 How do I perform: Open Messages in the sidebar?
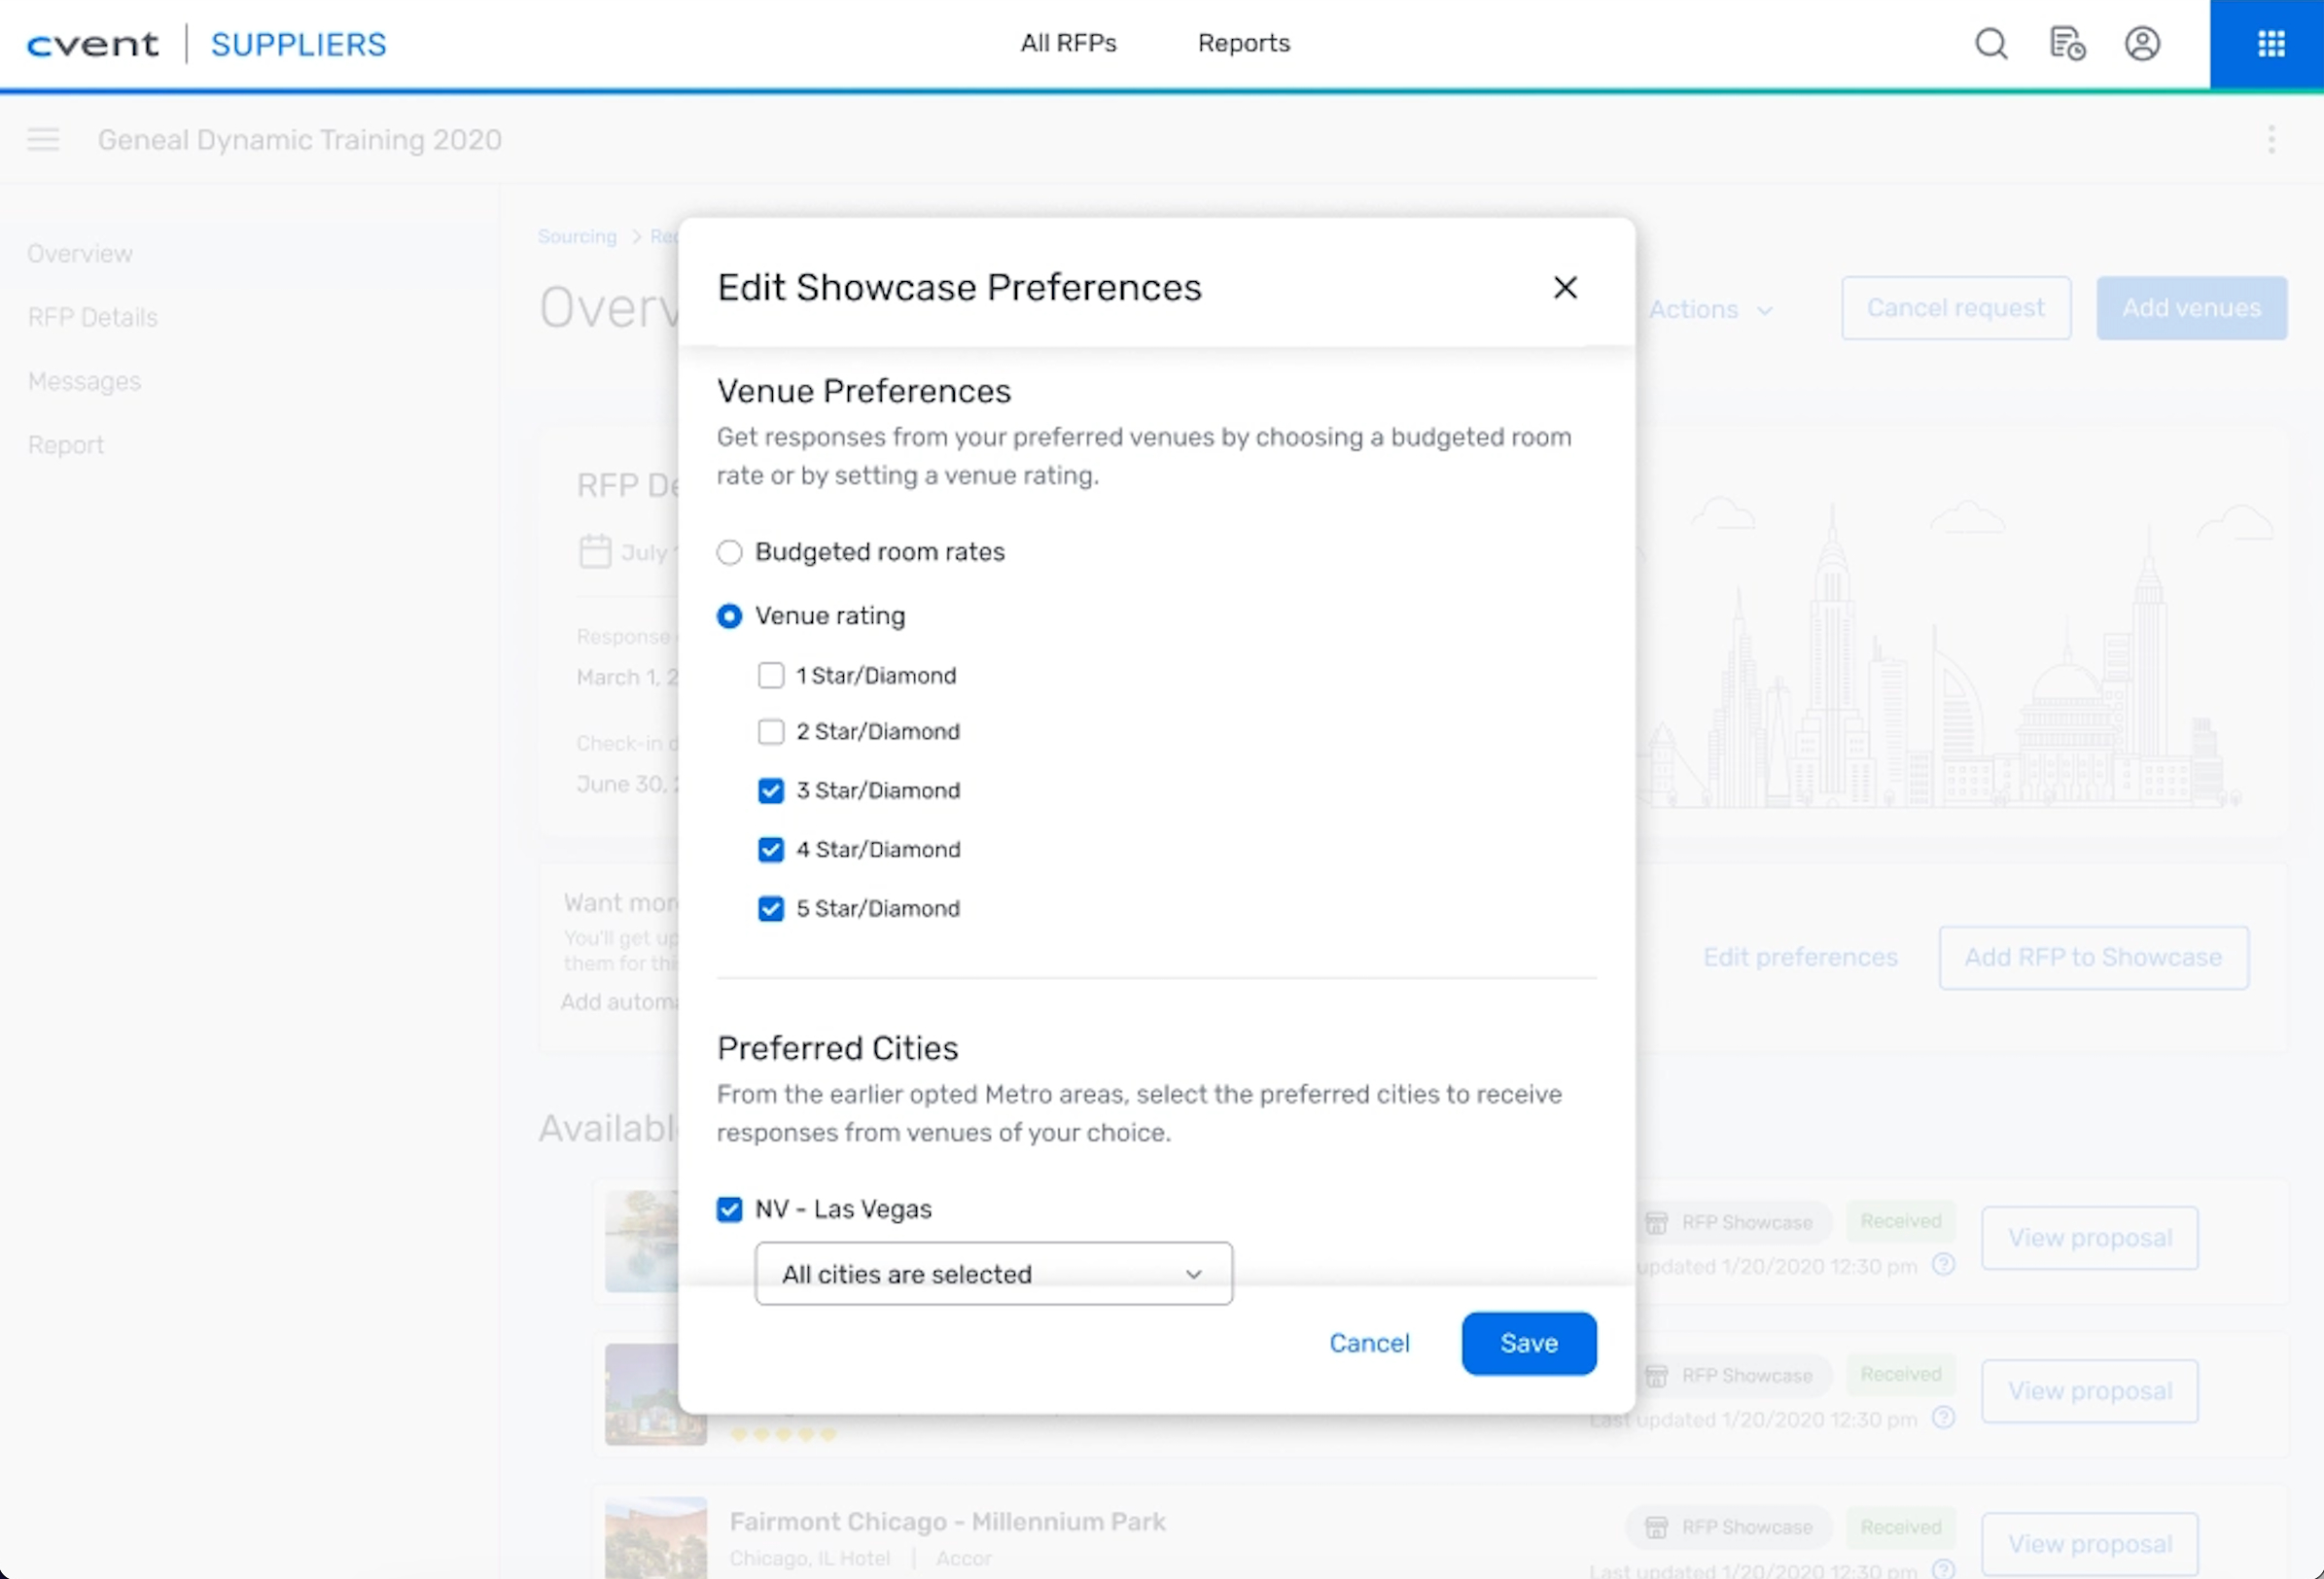coord(85,382)
